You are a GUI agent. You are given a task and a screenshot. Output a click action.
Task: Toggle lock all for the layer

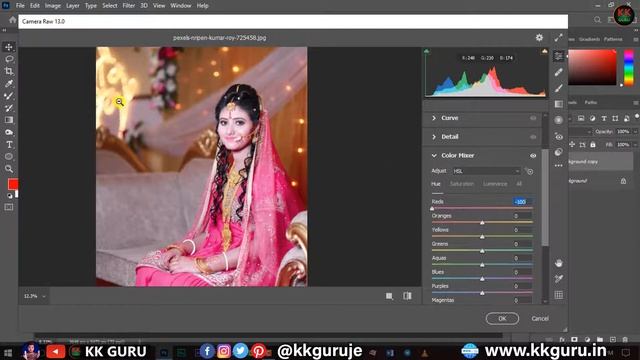point(593,144)
